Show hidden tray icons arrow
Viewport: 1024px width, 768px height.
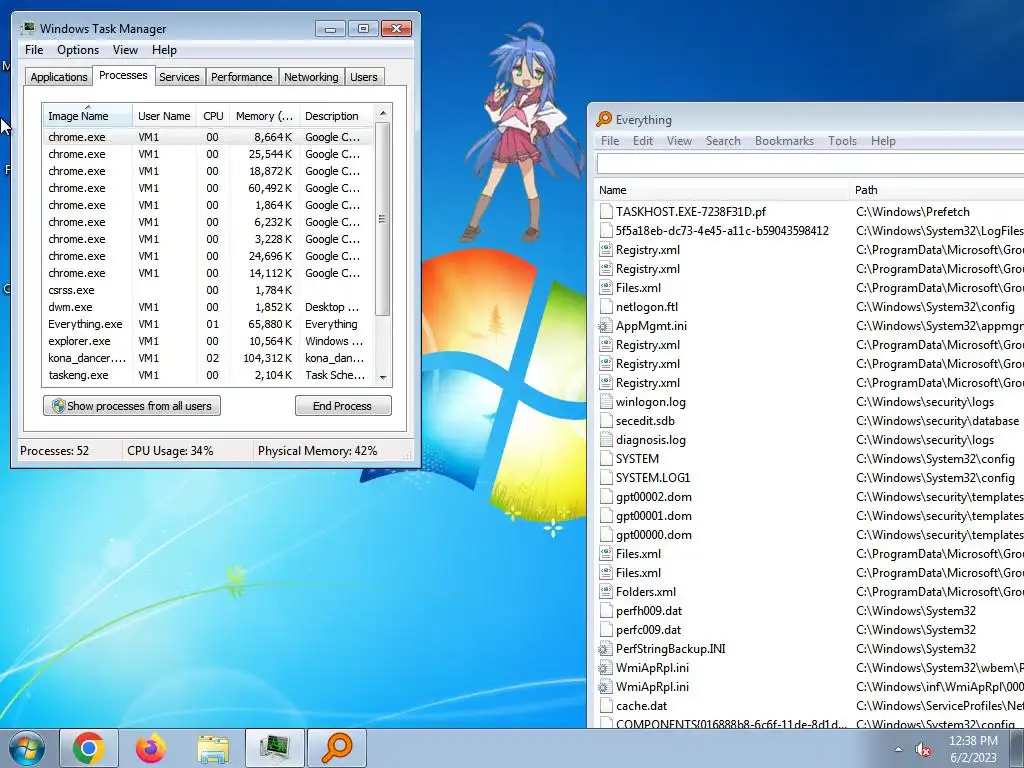pyautogui.click(x=899, y=750)
